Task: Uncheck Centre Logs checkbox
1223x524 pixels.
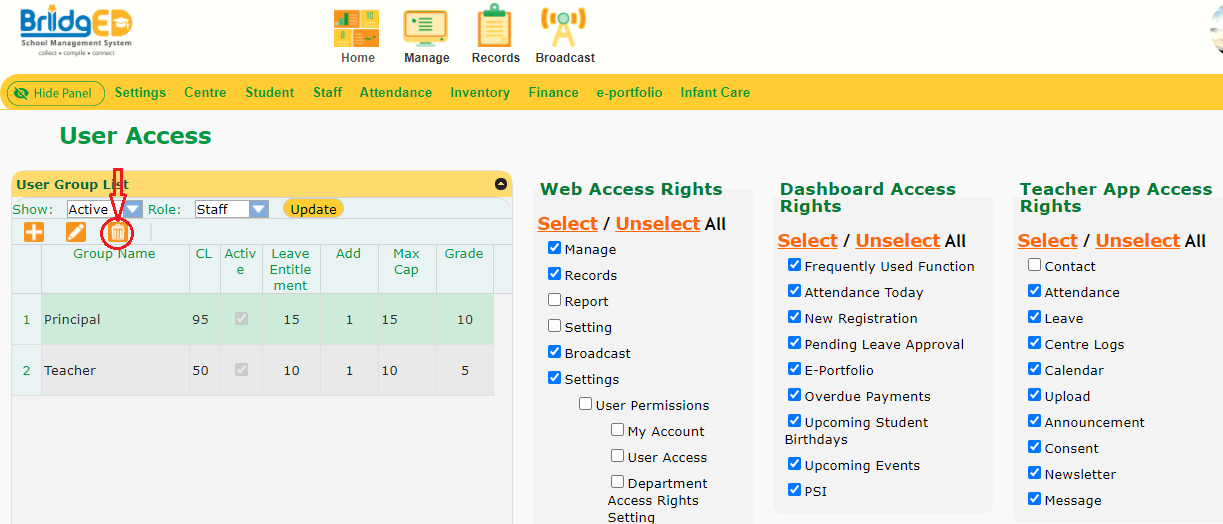Action: coord(1034,343)
